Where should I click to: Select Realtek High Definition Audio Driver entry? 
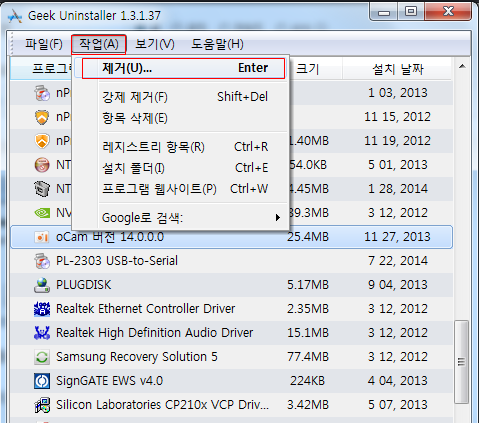coord(232,333)
